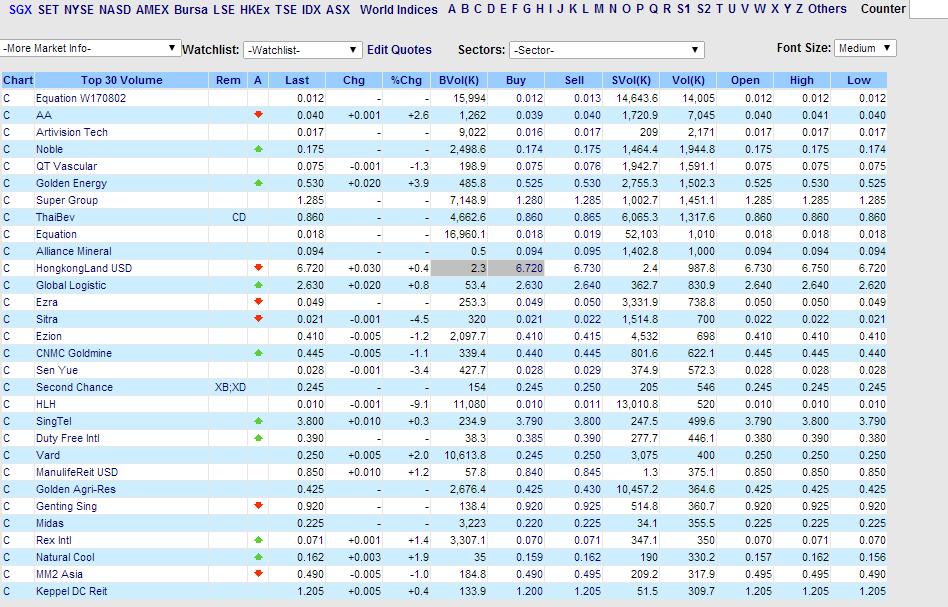Click green up arrow beside Golden Energy

pyautogui.click(x=258, y=183)
